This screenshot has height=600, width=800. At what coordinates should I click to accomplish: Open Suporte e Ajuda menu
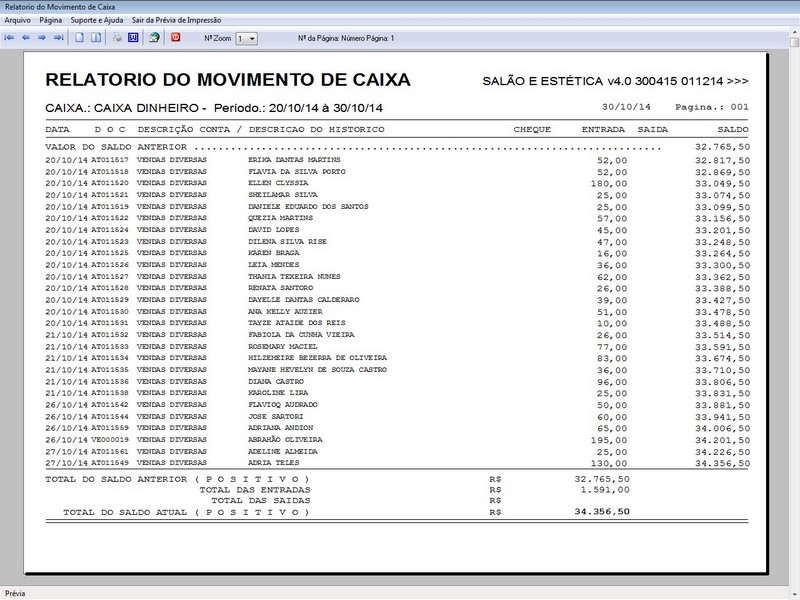[97, 19]
